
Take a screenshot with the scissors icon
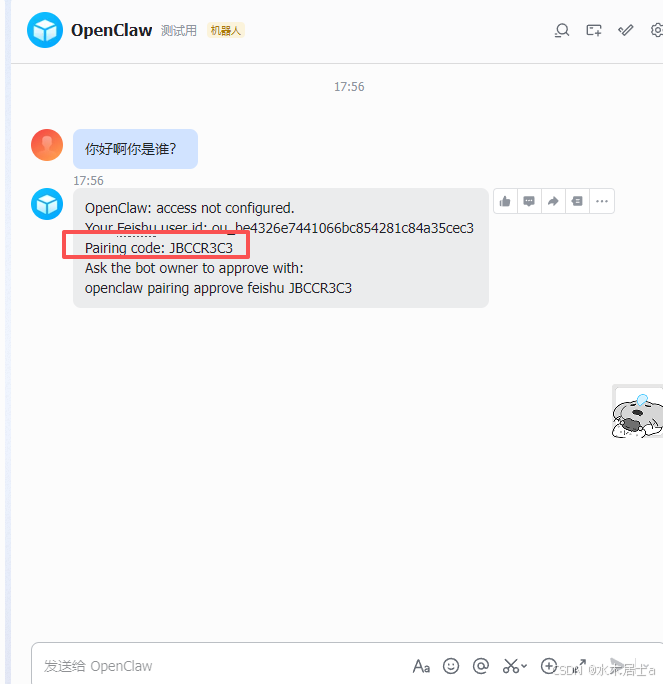click(510, 666)
